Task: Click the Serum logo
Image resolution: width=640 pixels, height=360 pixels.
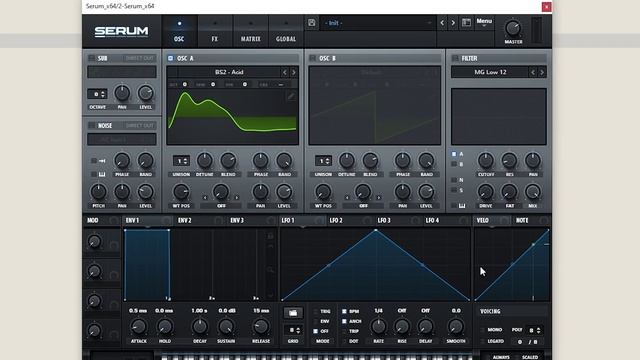Action: point(121,31)
